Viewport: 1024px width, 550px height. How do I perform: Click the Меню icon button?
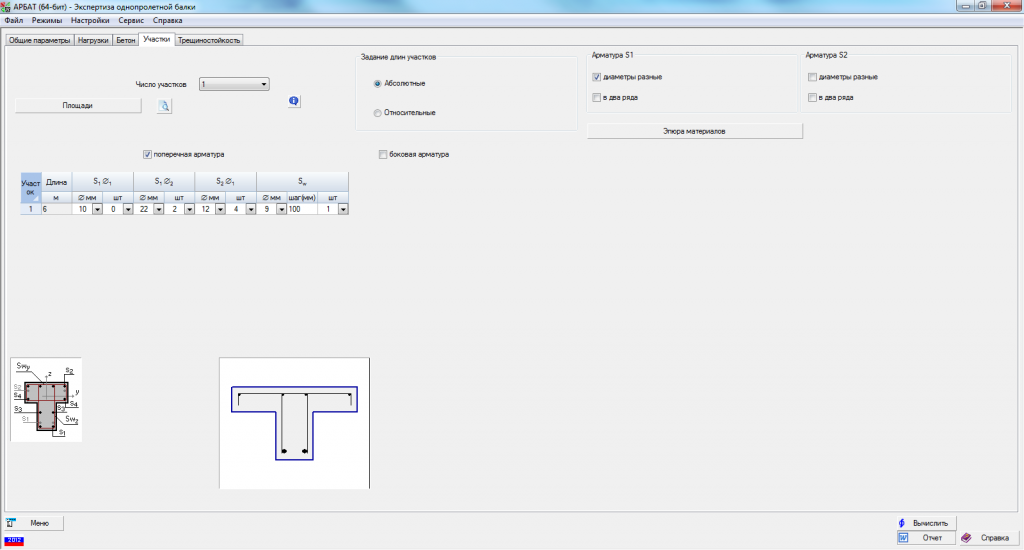click(10, 523)
